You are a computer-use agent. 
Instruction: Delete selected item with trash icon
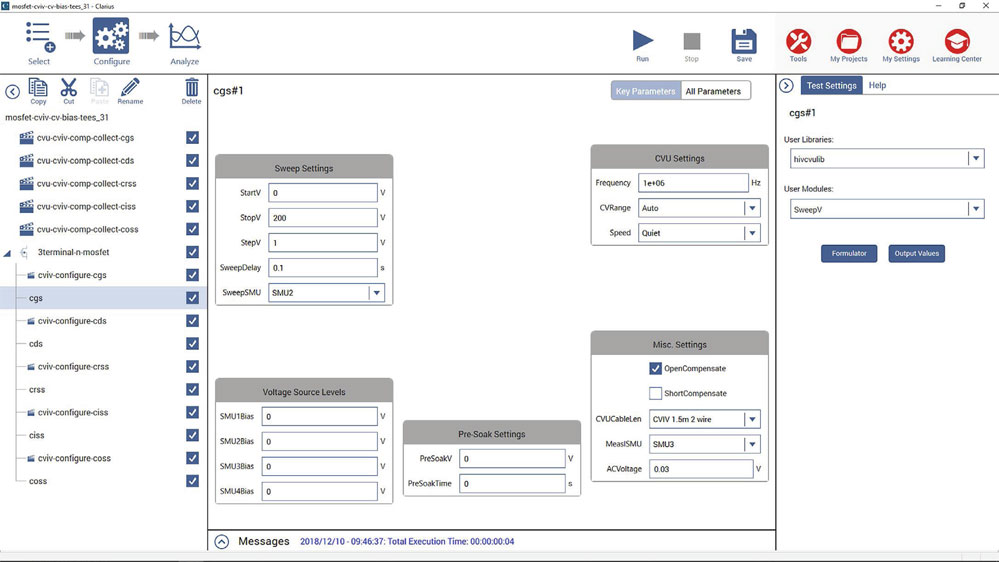tap(191, 88)
